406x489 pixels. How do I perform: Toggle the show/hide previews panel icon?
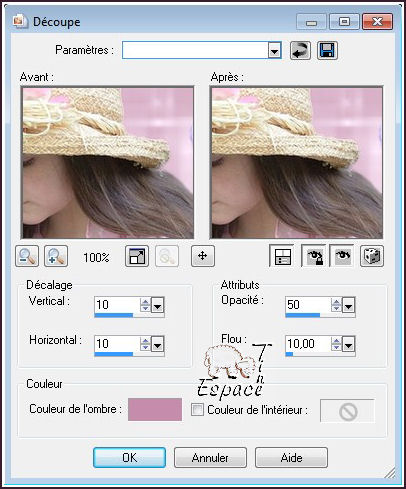pos(282,256)
